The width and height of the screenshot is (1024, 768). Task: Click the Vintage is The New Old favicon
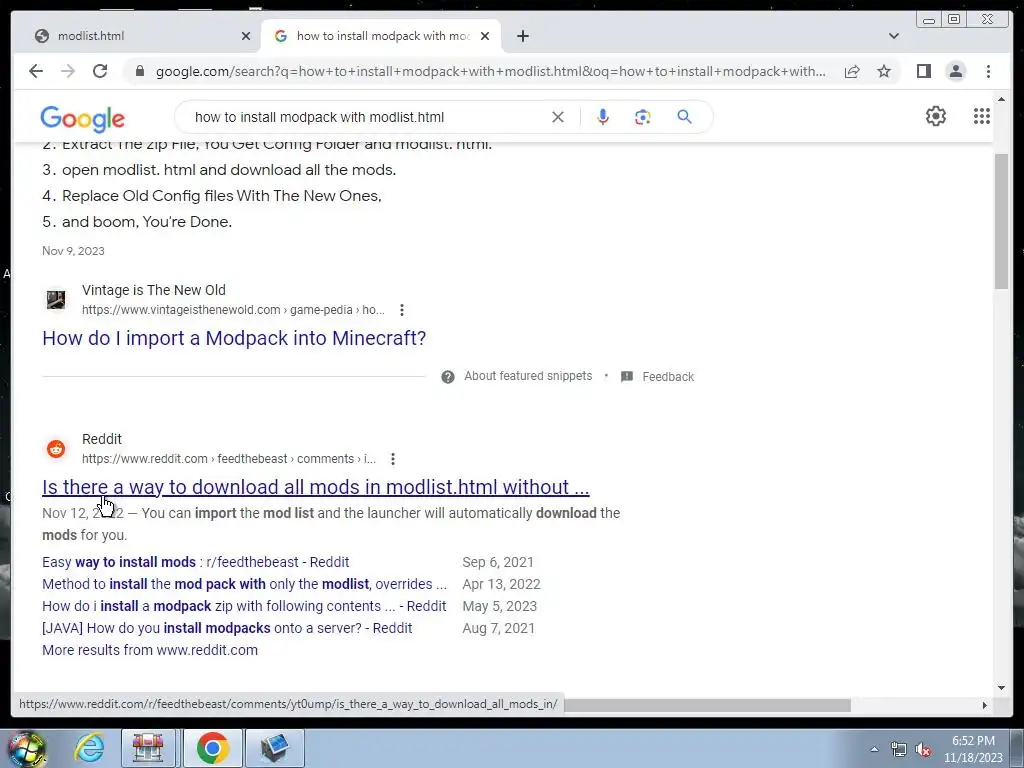click(56, 300)
